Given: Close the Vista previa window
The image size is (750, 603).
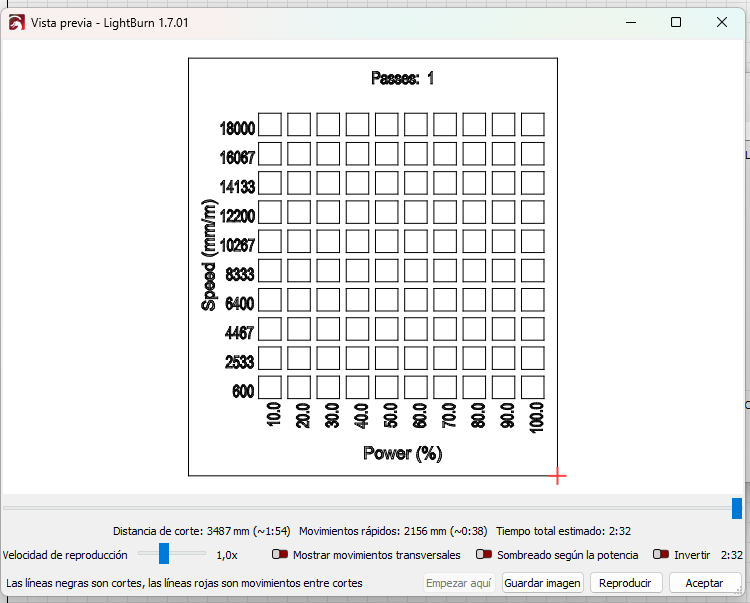Looking at the screenshot, I should 722,22.
